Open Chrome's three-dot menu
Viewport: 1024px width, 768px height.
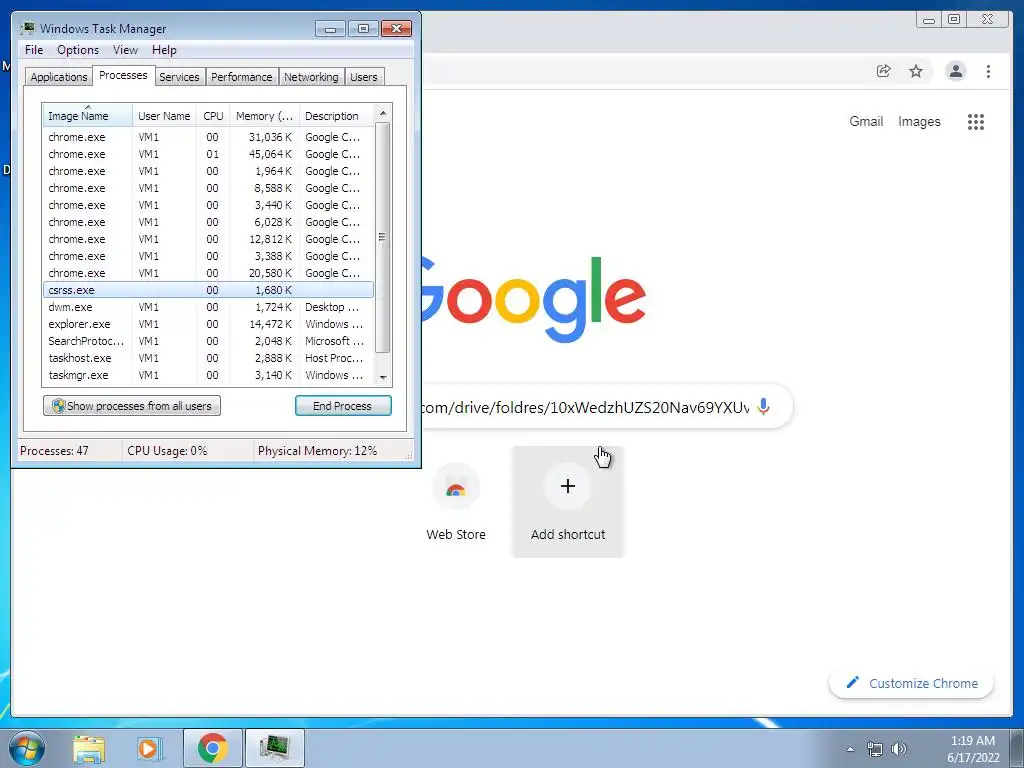pyautogui.click(x=988, y=71)
